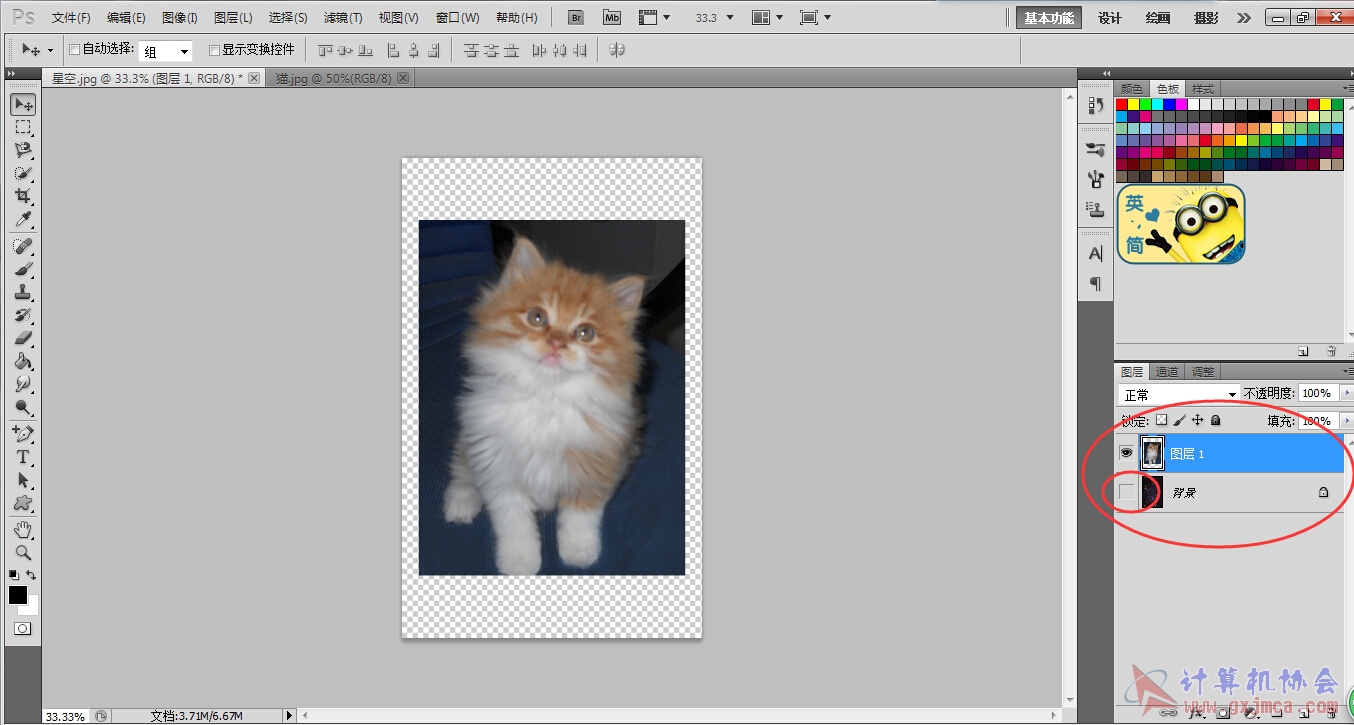Open the blend mode 正常 dropdown
The image size is (1354, 725).
click(1178, 395)
